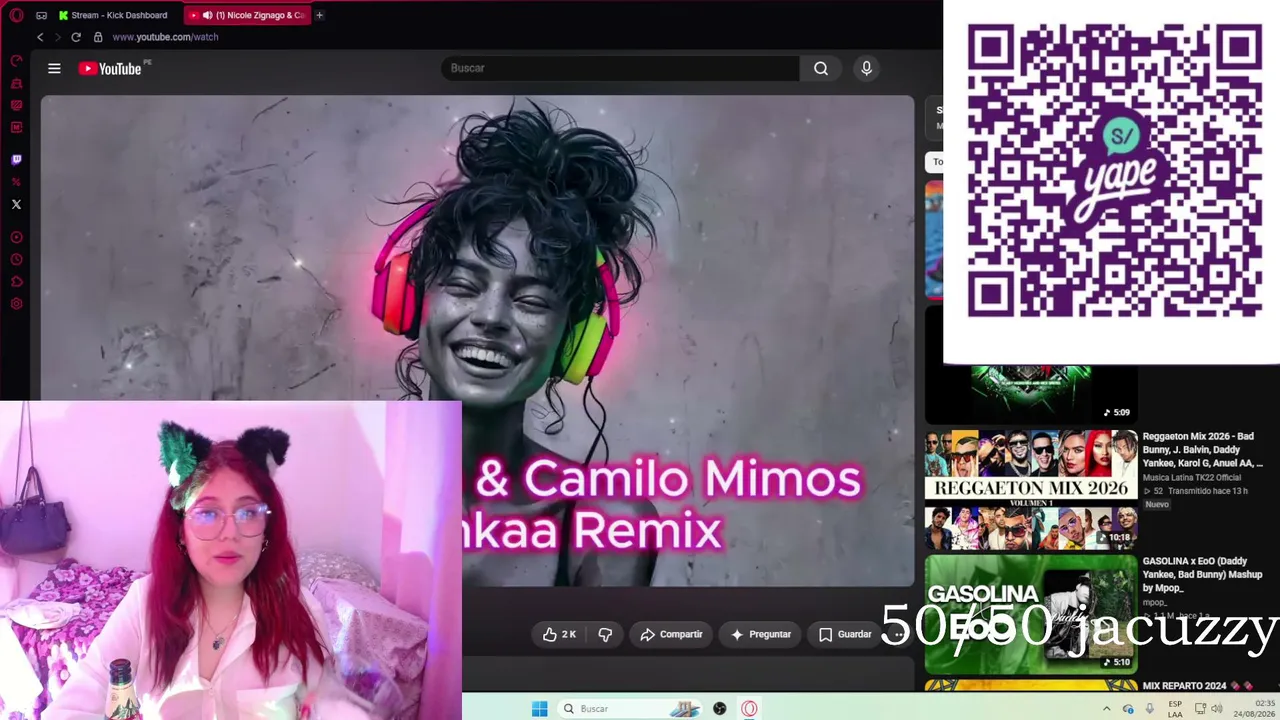Click into the YouTube Buscar search box

pos(620,68)
